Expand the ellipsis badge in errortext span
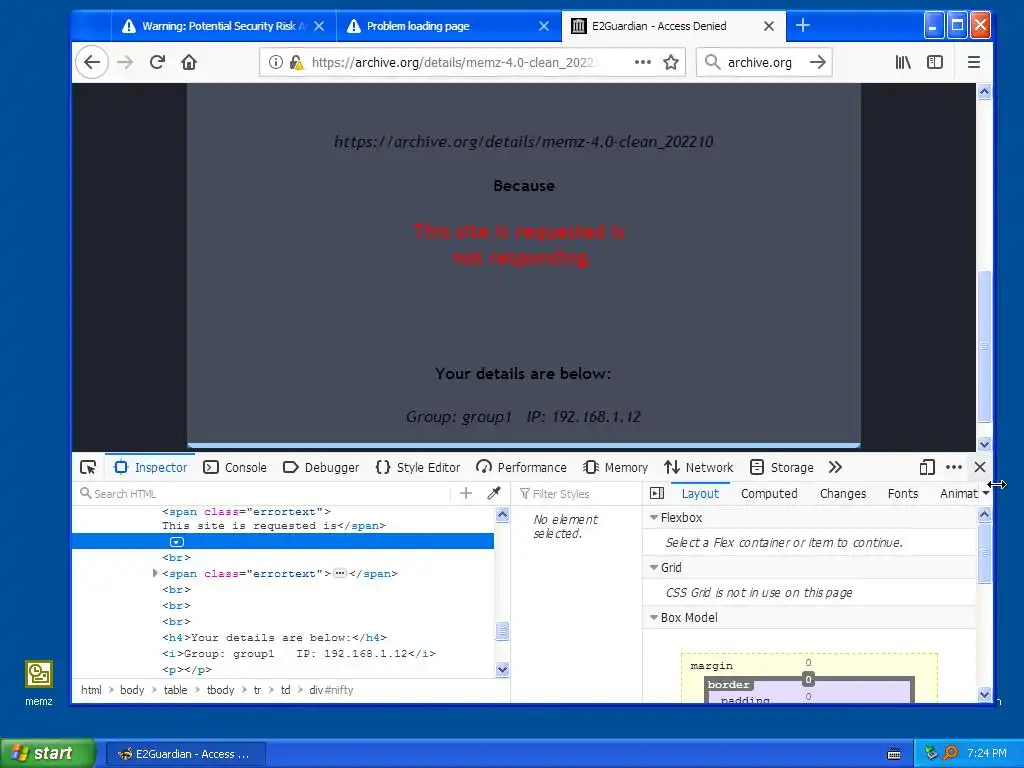 pyautogui.click(x=340, y=573)
